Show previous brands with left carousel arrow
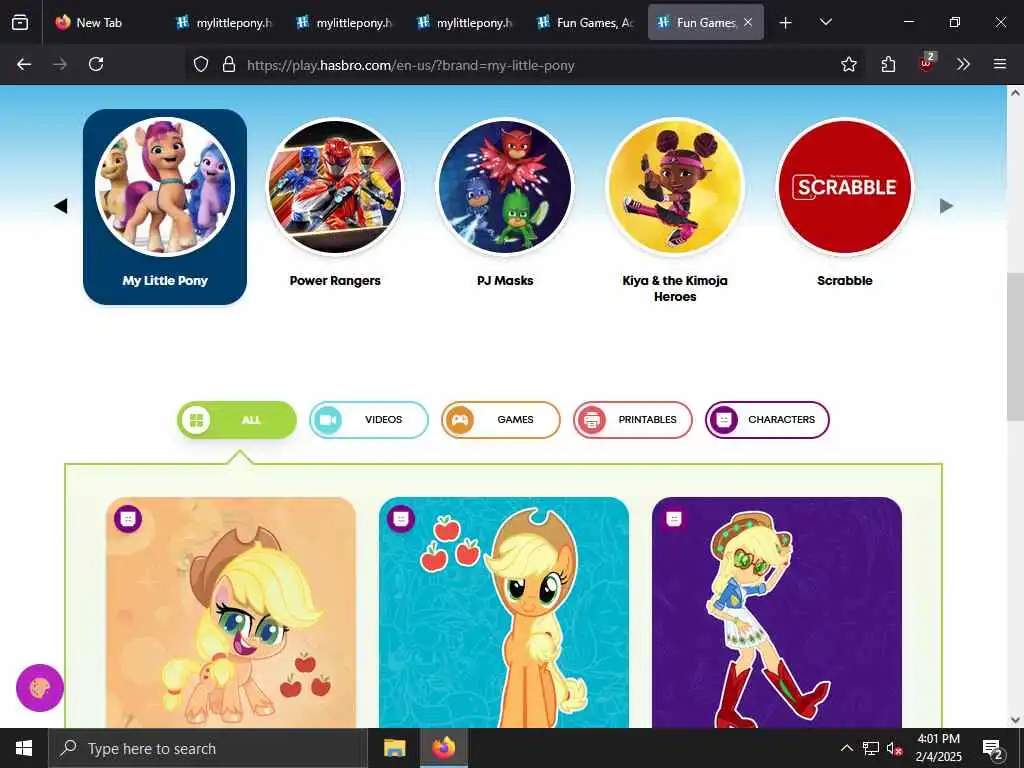This screenshot has width=1024, height=768. pos(61,206)
